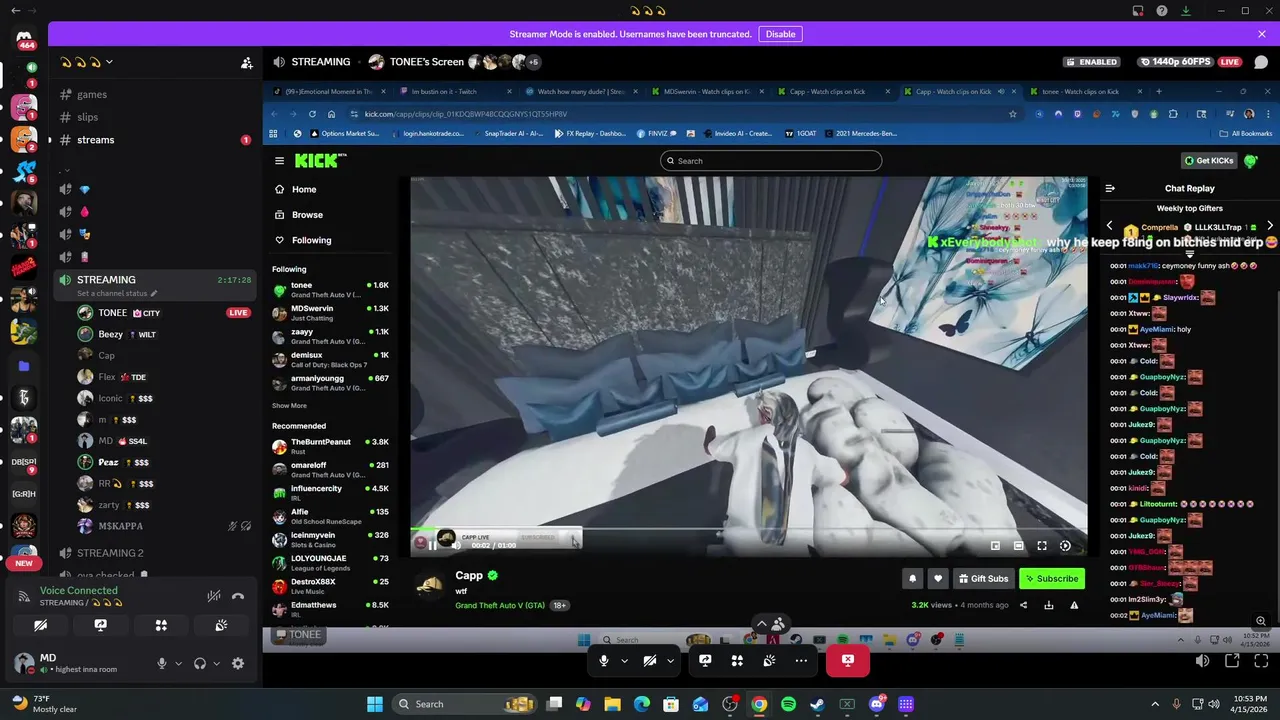This screenshot has width=1280, height=720.
Task: Open input device dropdown beside microphone
Action: tap(178, 663)
